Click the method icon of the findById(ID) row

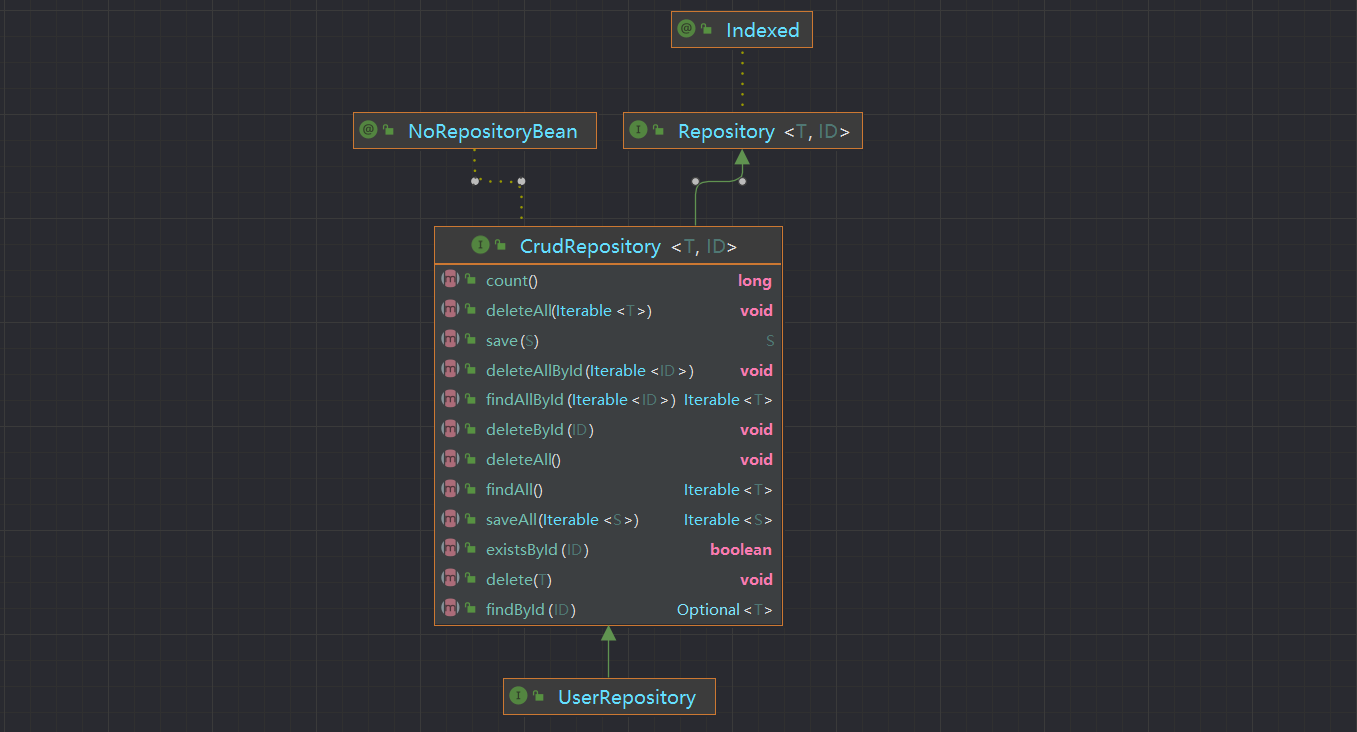point(450,609)
